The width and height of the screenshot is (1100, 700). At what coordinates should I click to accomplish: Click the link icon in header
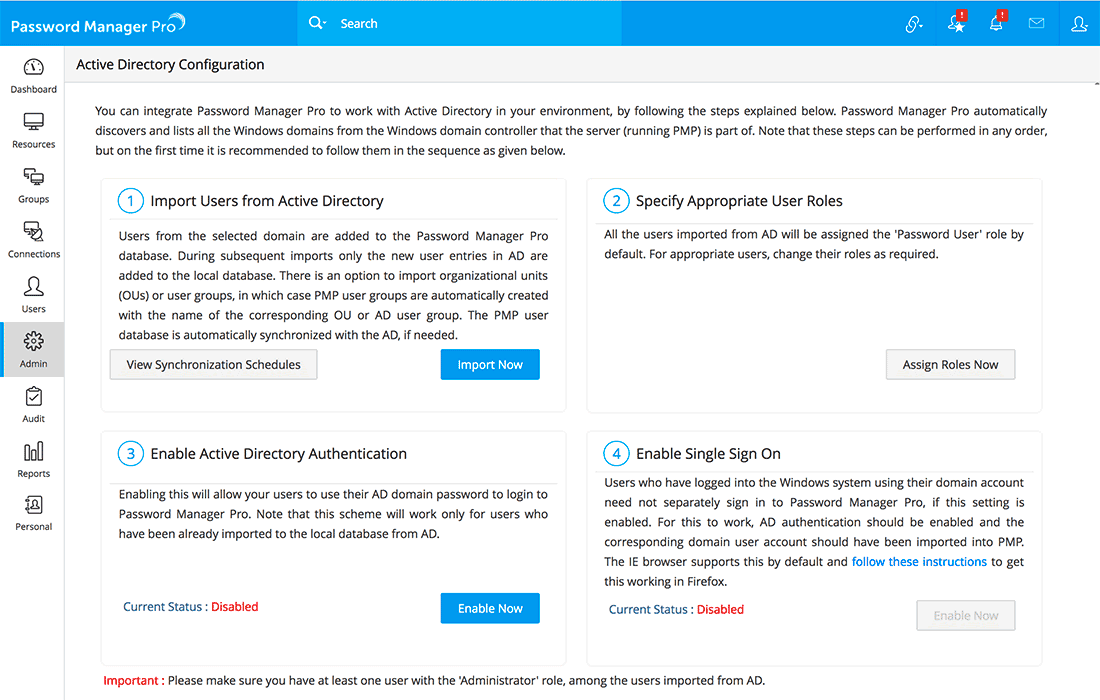(914, 24)
